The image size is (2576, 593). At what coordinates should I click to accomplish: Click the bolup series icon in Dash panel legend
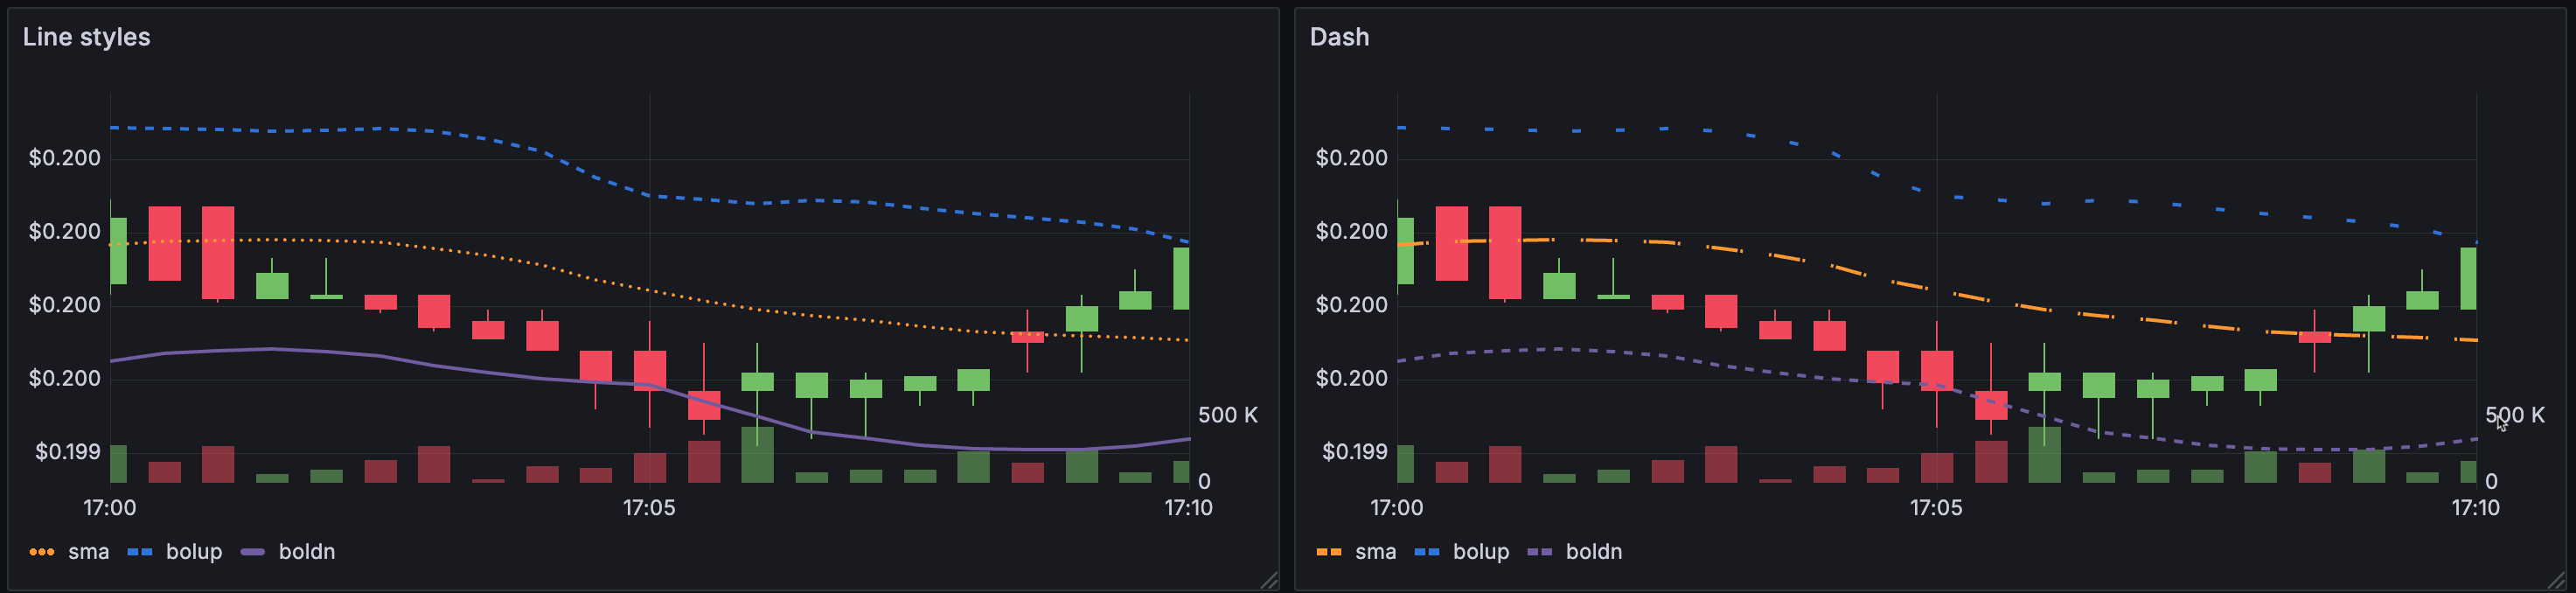(1427, 552)
